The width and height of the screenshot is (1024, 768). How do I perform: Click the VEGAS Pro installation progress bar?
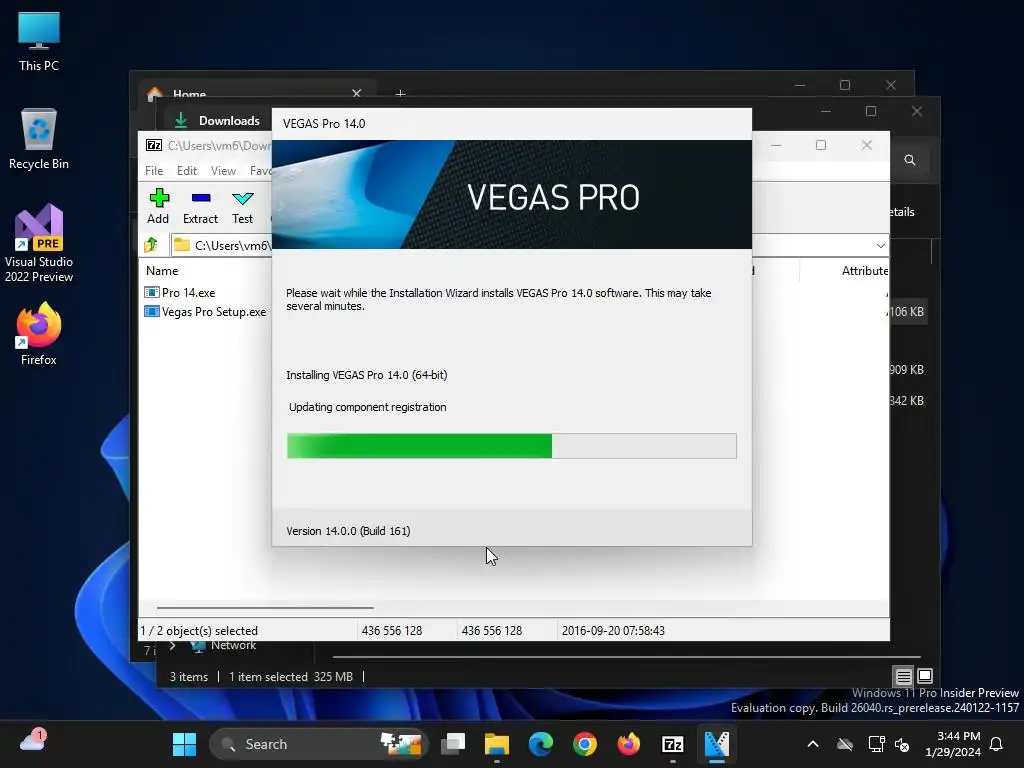click(511, 446)
